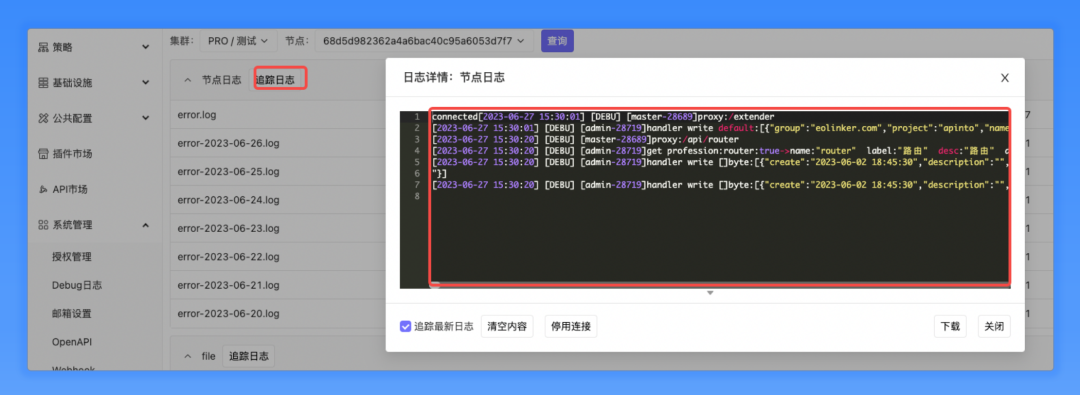The width and height of the screenshot is (1080, 395).
Task: Open 授权管理 in sidebar
Action: pyautogui.click(x=72, y=256)
